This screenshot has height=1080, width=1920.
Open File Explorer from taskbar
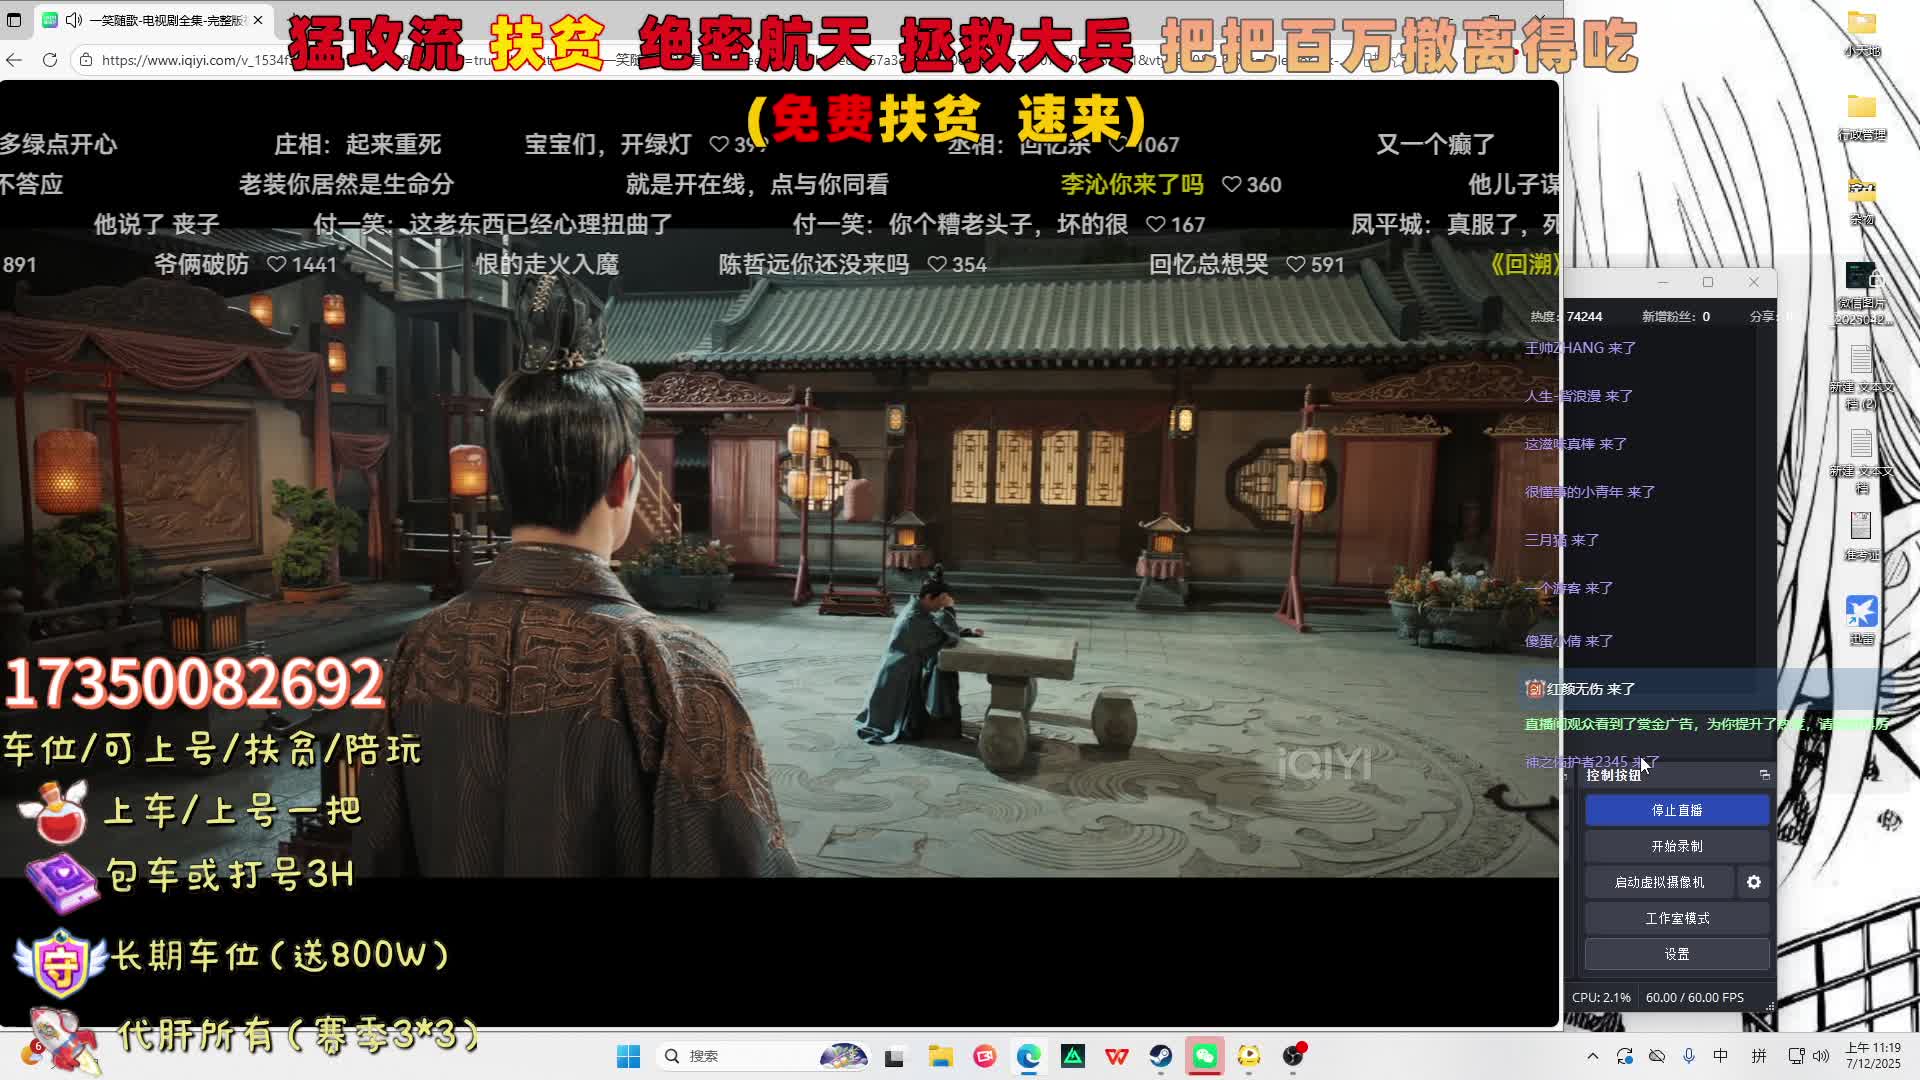(x=940, y=1056)
